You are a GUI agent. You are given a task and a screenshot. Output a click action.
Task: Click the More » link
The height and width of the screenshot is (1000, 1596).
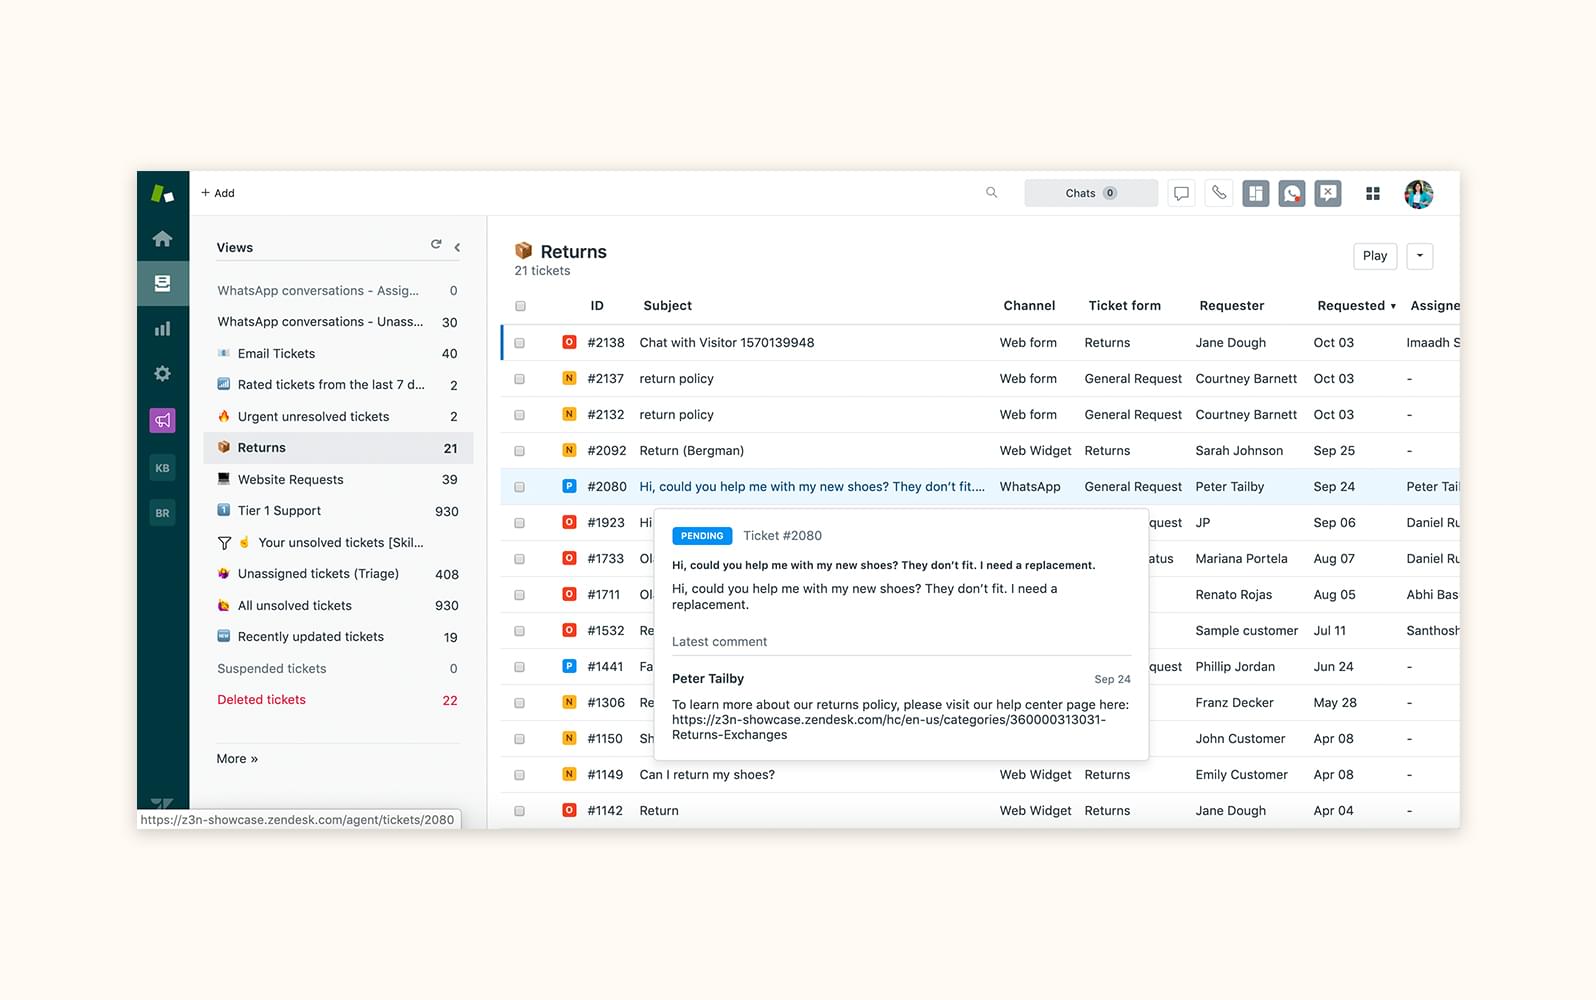click(237, 759)
